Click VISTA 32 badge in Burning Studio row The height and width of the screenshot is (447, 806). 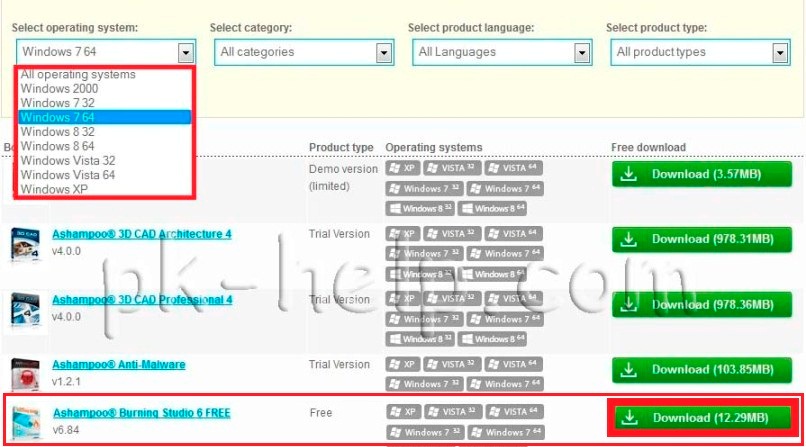[x=453, y=412]
